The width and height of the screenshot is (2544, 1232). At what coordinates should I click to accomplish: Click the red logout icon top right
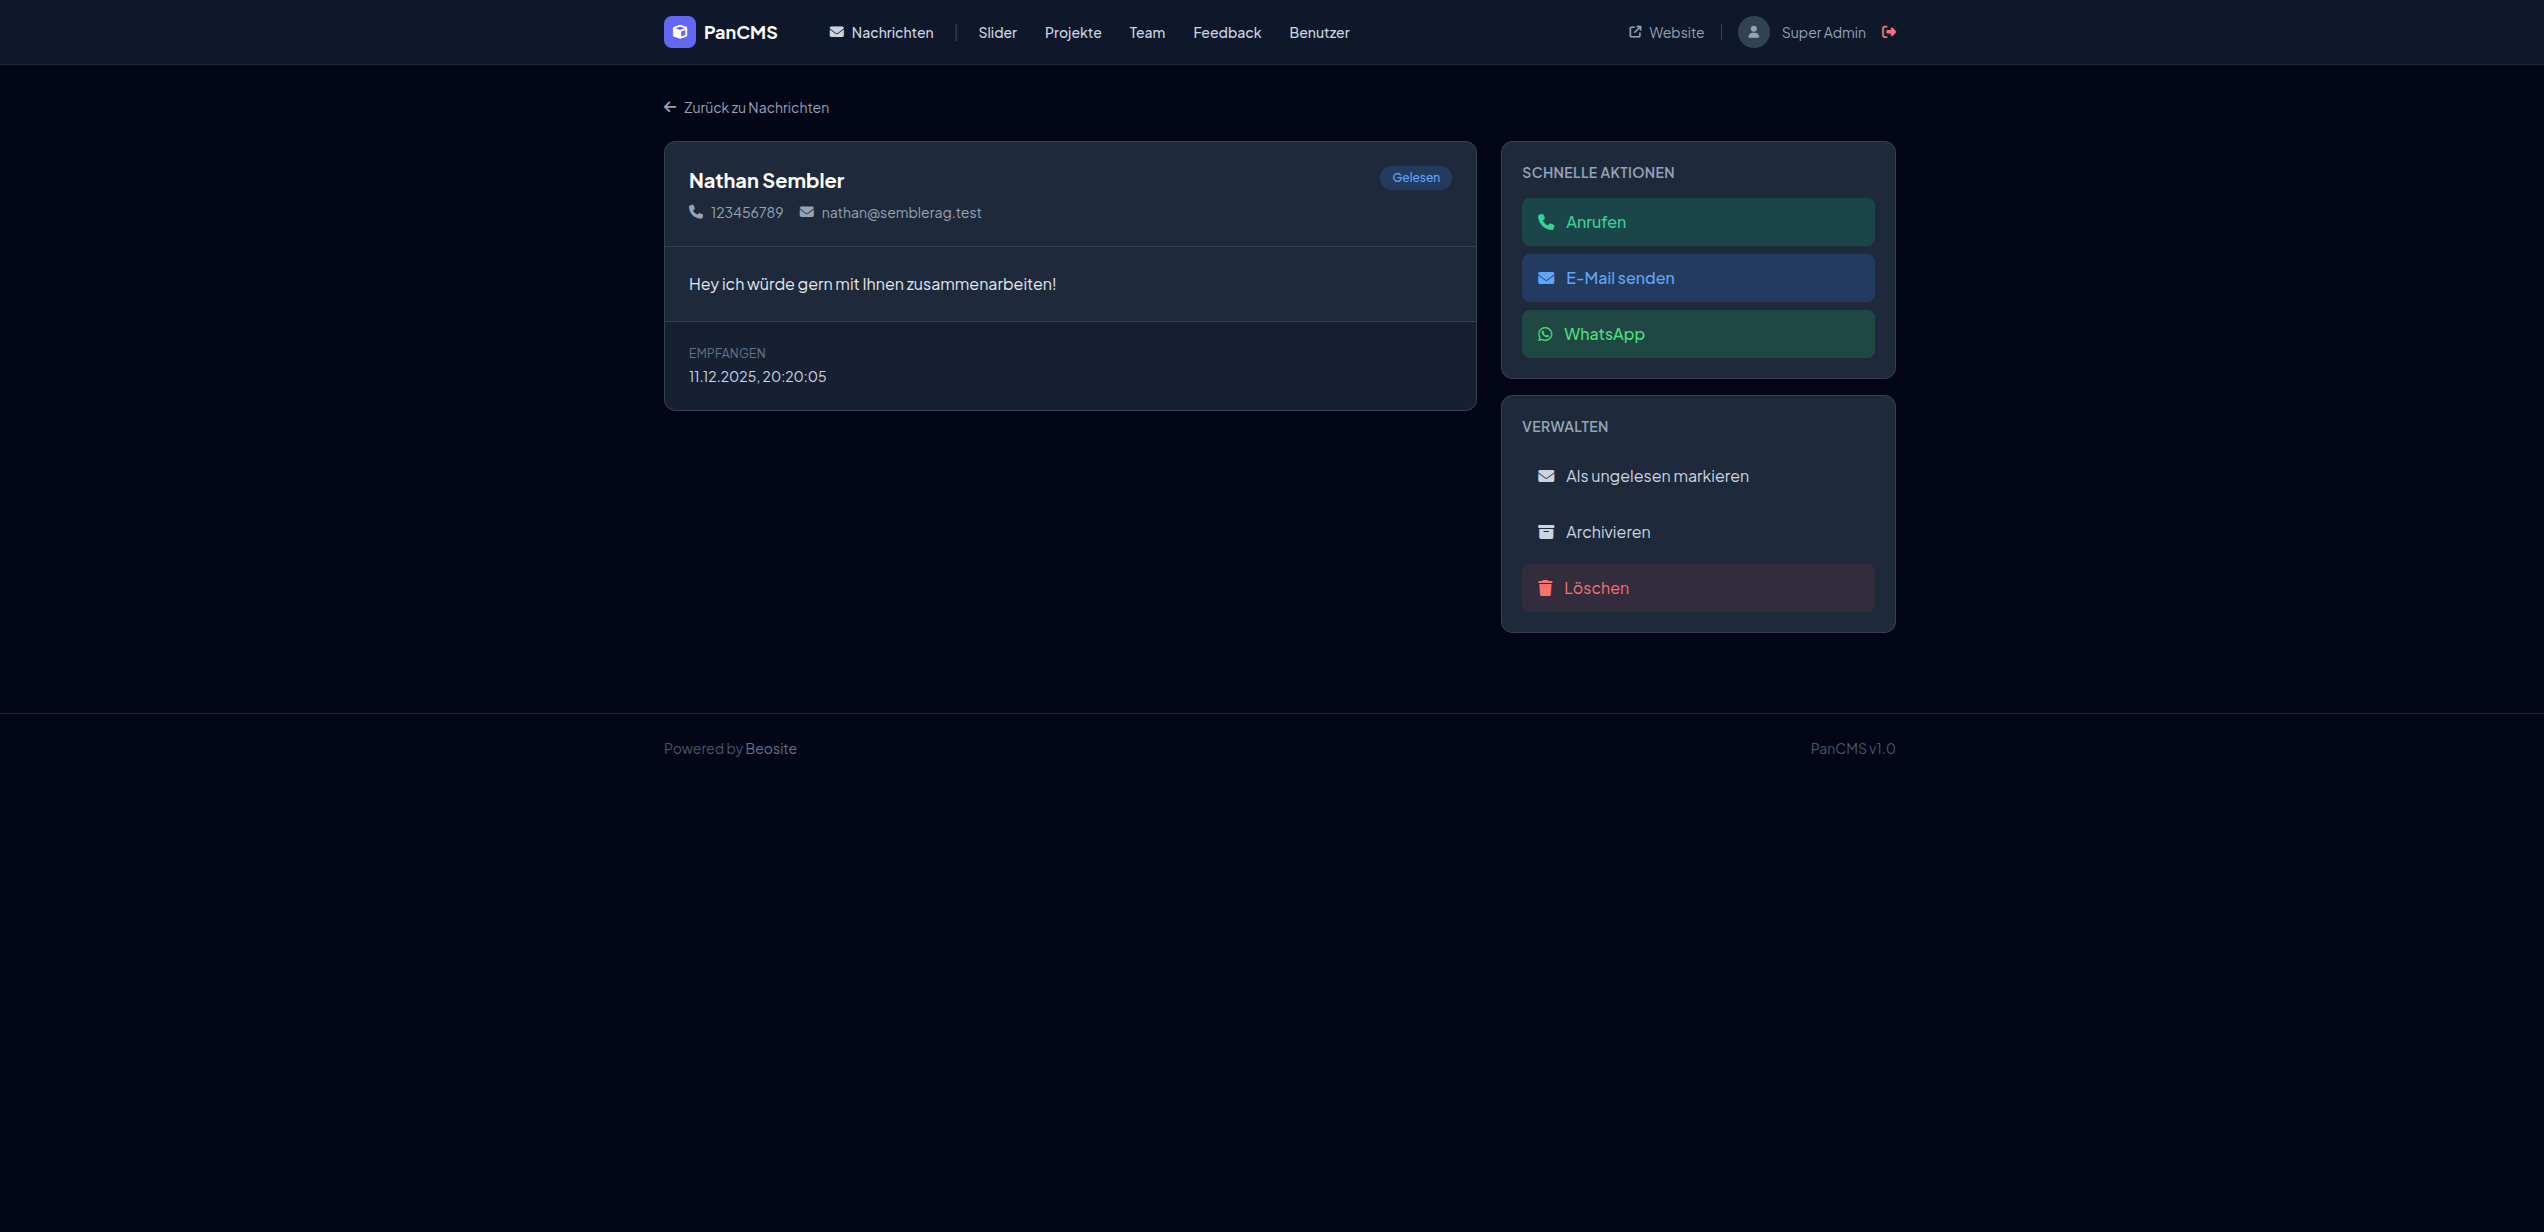1890,32
